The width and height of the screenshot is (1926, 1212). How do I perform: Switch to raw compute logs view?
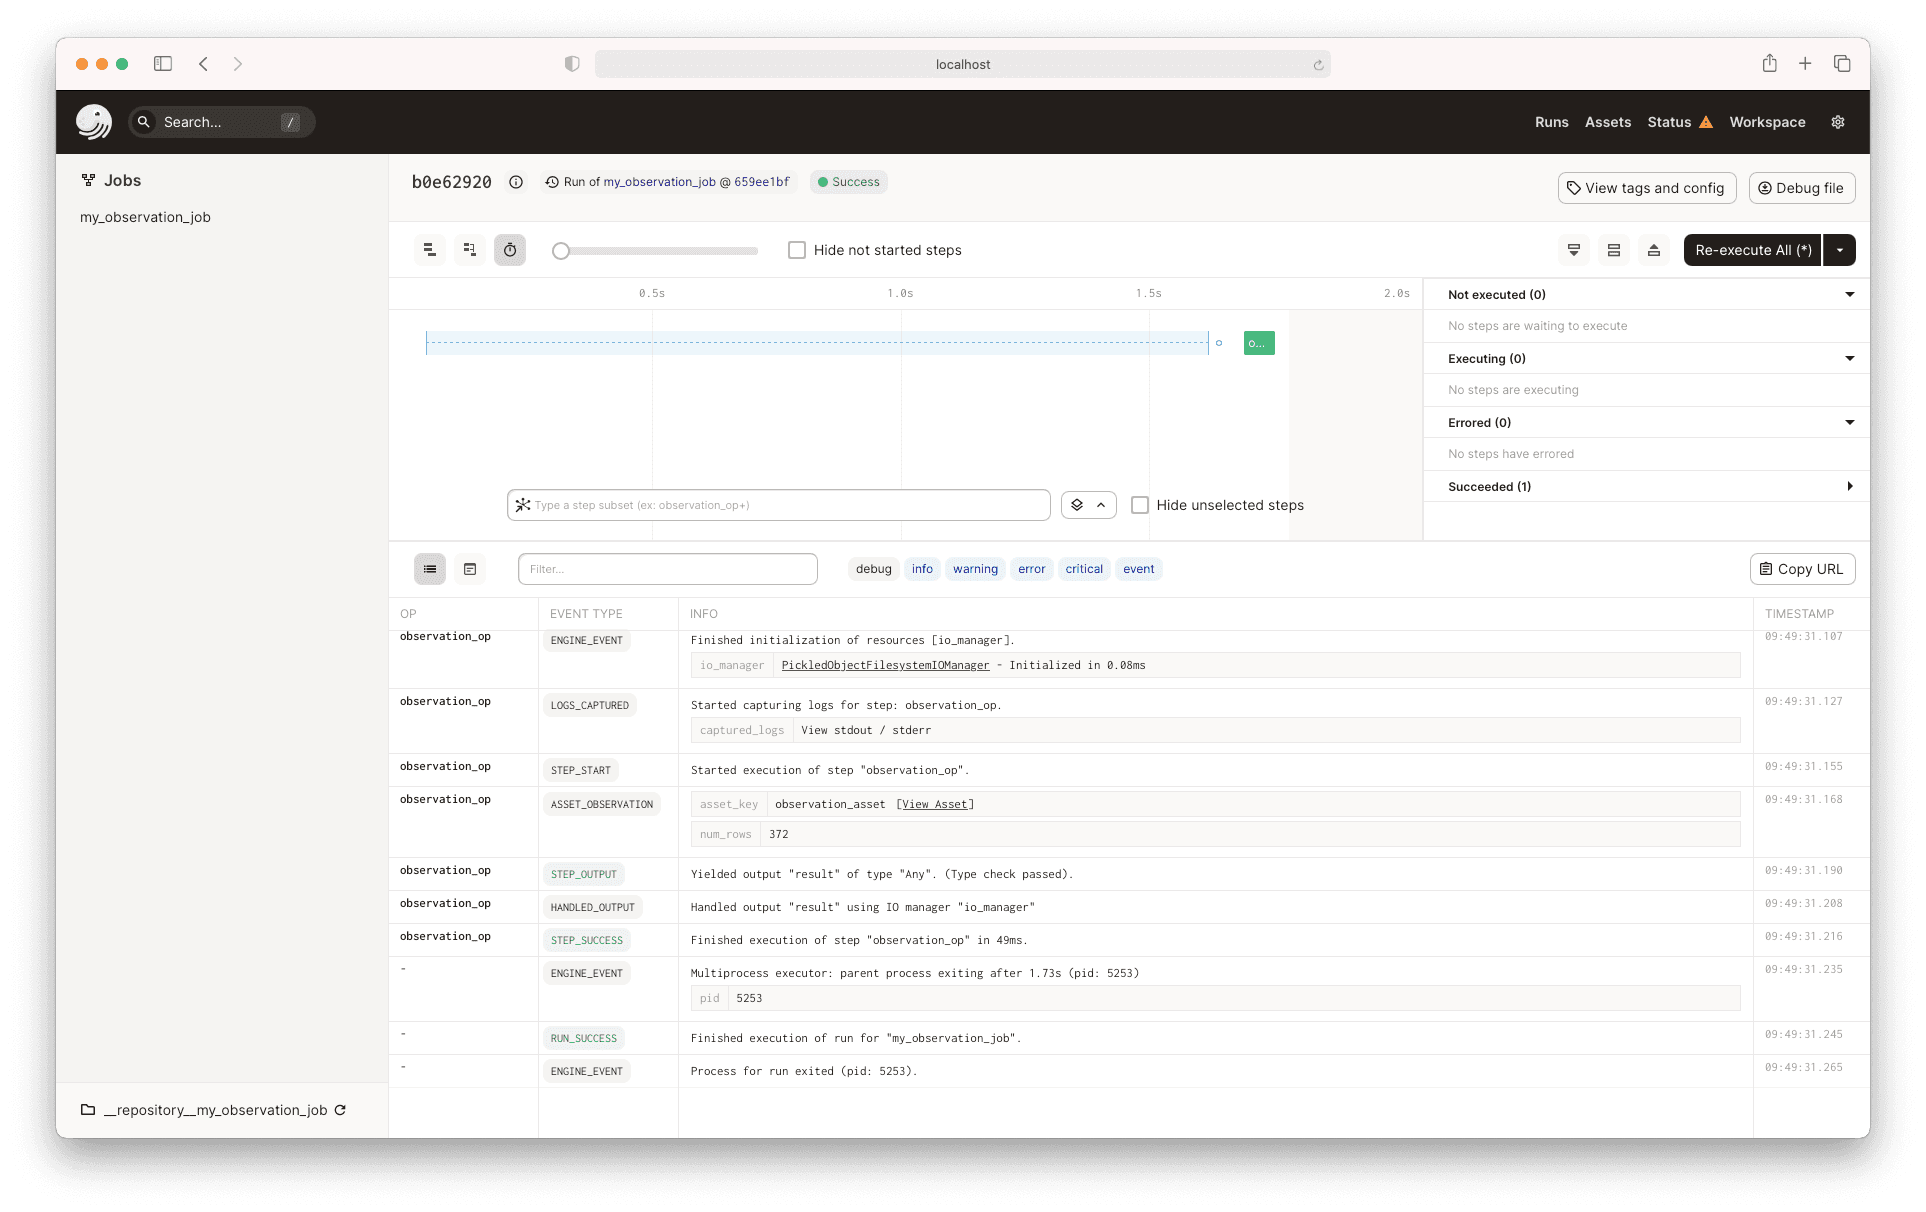[x=470, y=569]
